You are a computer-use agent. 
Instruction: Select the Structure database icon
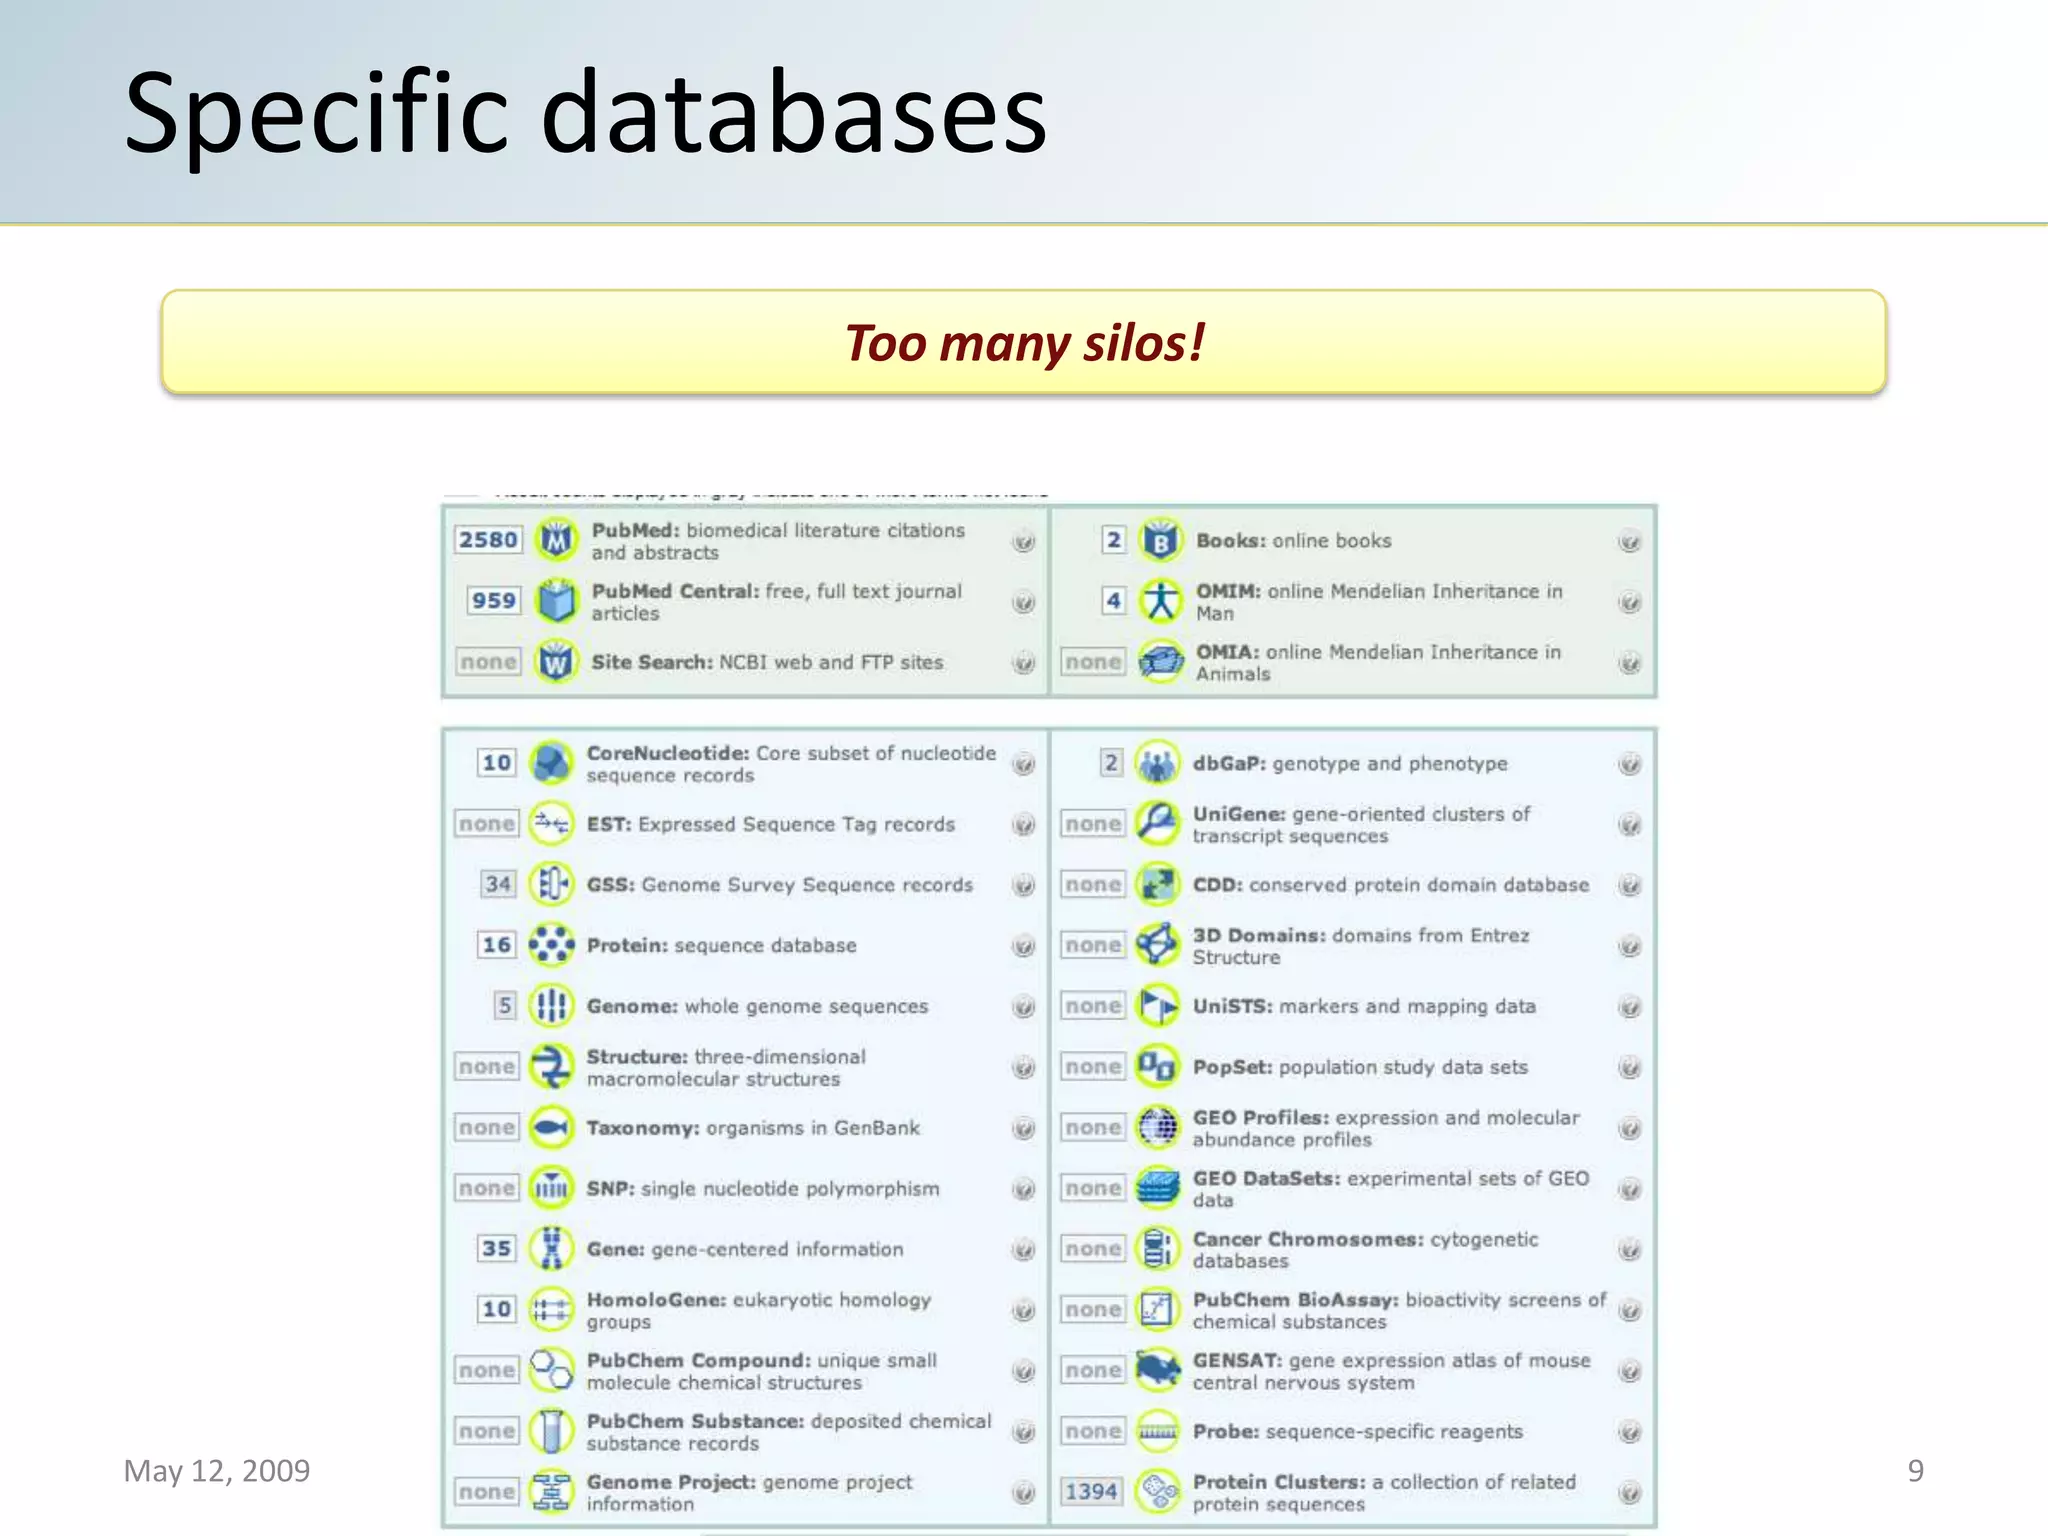tap(551, 1067)
